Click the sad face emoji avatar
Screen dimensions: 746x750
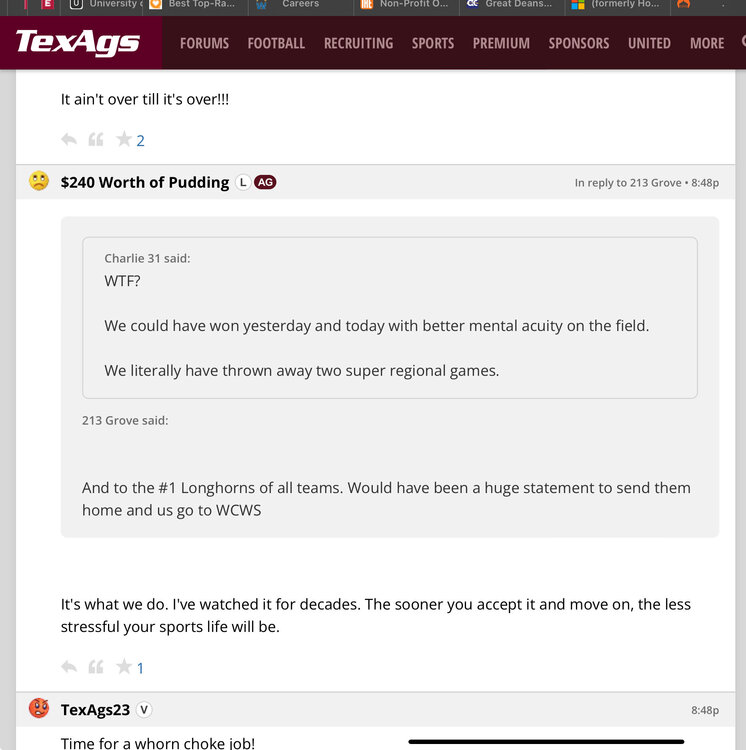[39, 182]
